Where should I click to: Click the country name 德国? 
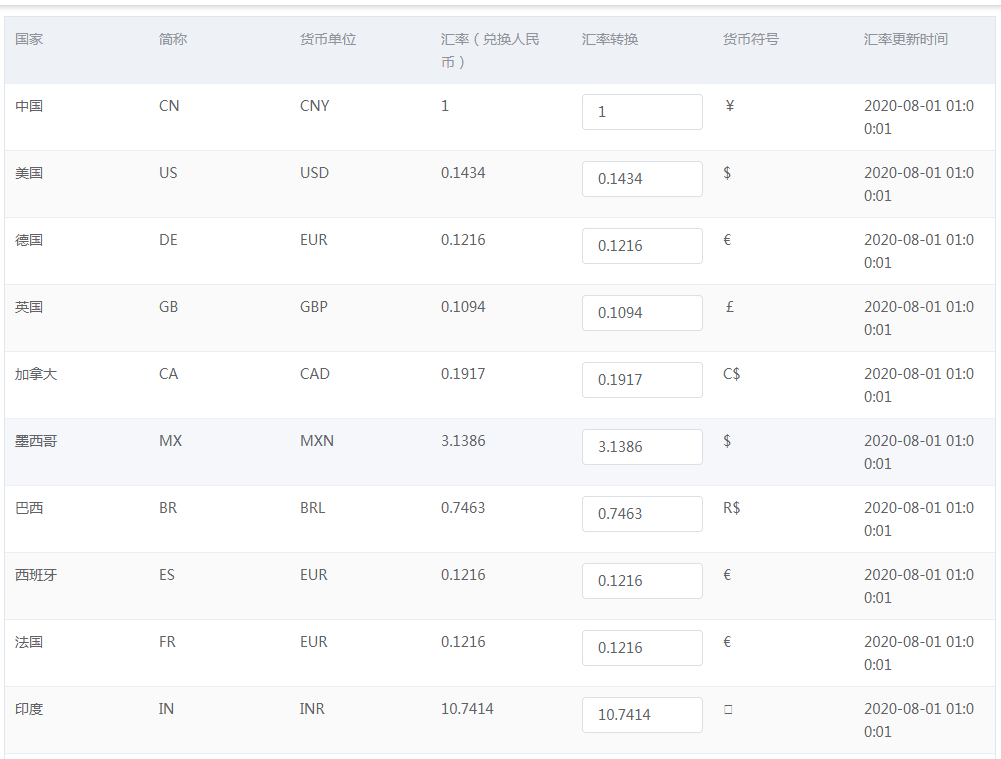coord(29,240)
